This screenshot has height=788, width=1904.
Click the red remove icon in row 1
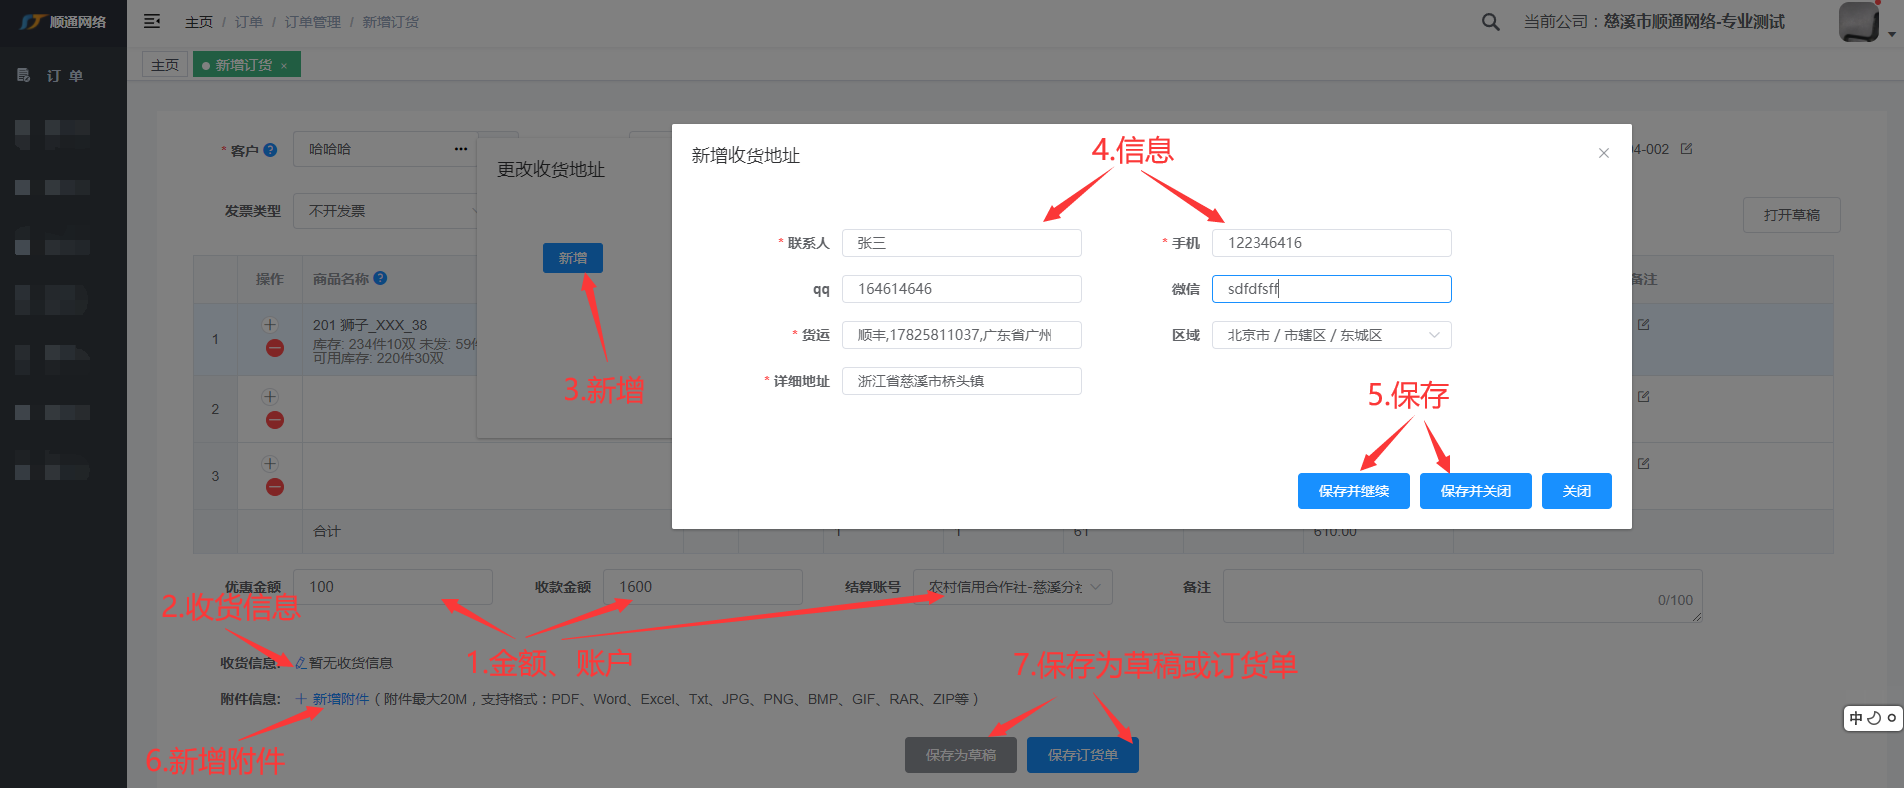(x=275, y=348)
